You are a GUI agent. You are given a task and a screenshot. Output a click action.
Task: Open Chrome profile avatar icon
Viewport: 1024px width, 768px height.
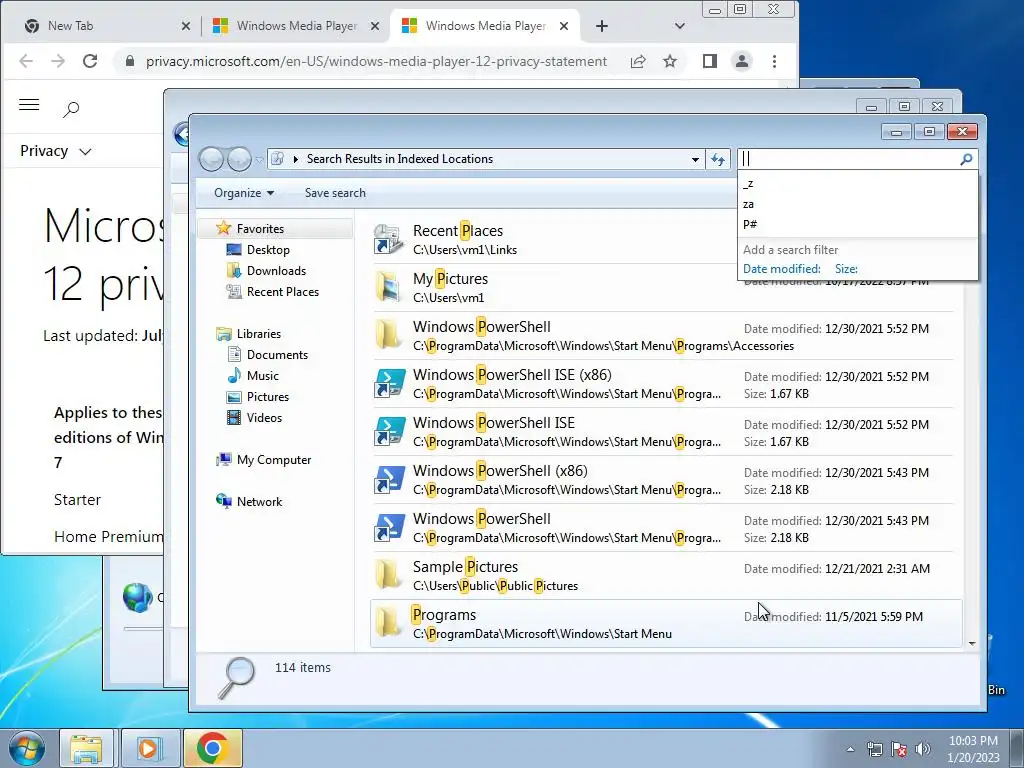click(x=742, y=61)
